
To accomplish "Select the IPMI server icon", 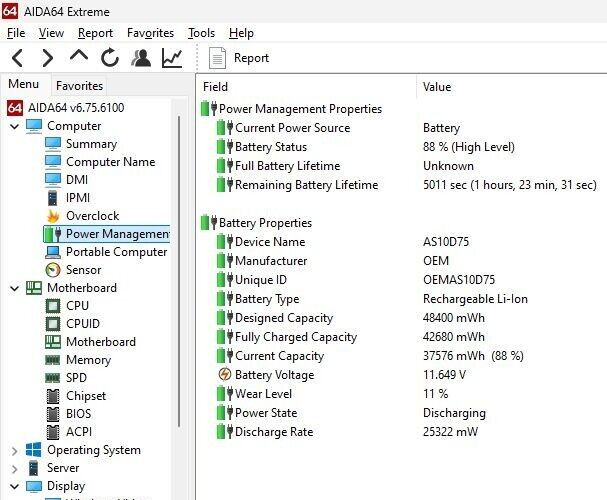I will (x=53, y=198).
